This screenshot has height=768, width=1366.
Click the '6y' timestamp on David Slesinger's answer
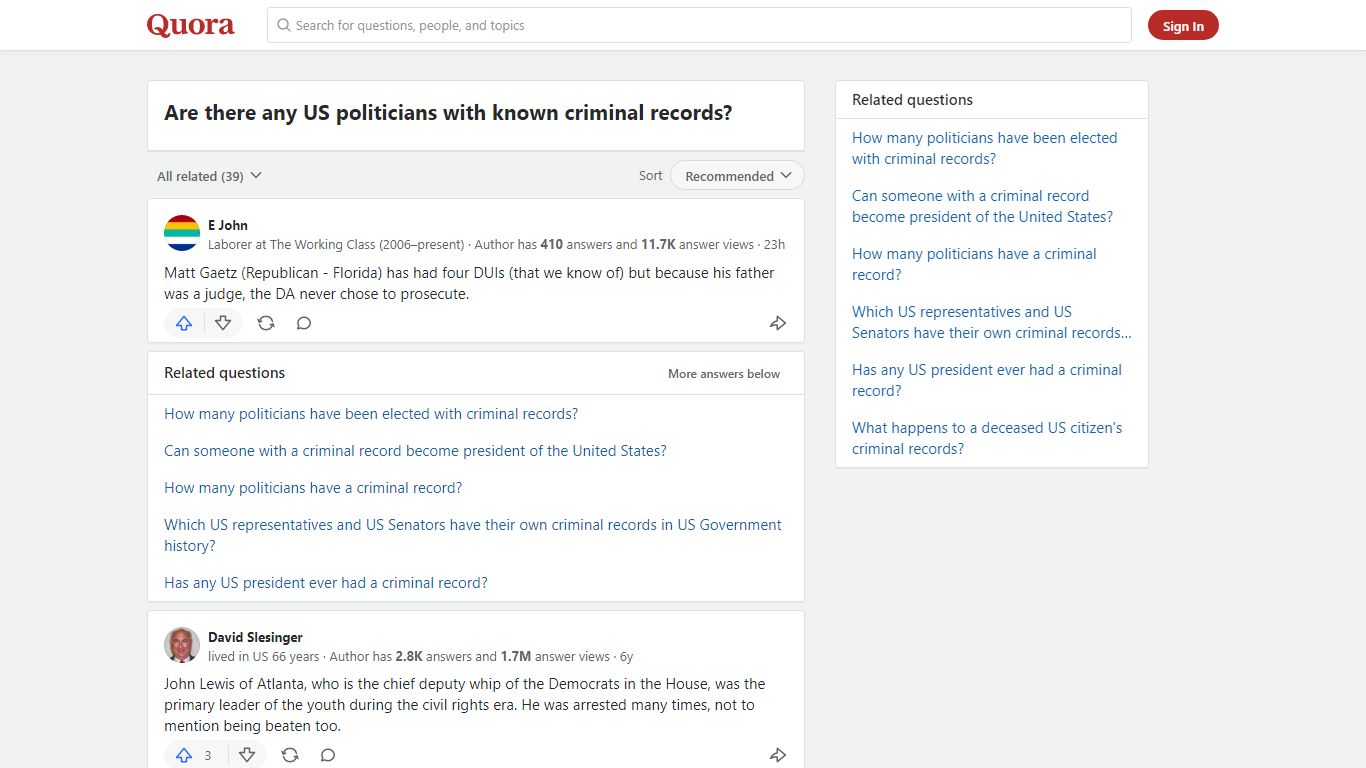[626, 656]
